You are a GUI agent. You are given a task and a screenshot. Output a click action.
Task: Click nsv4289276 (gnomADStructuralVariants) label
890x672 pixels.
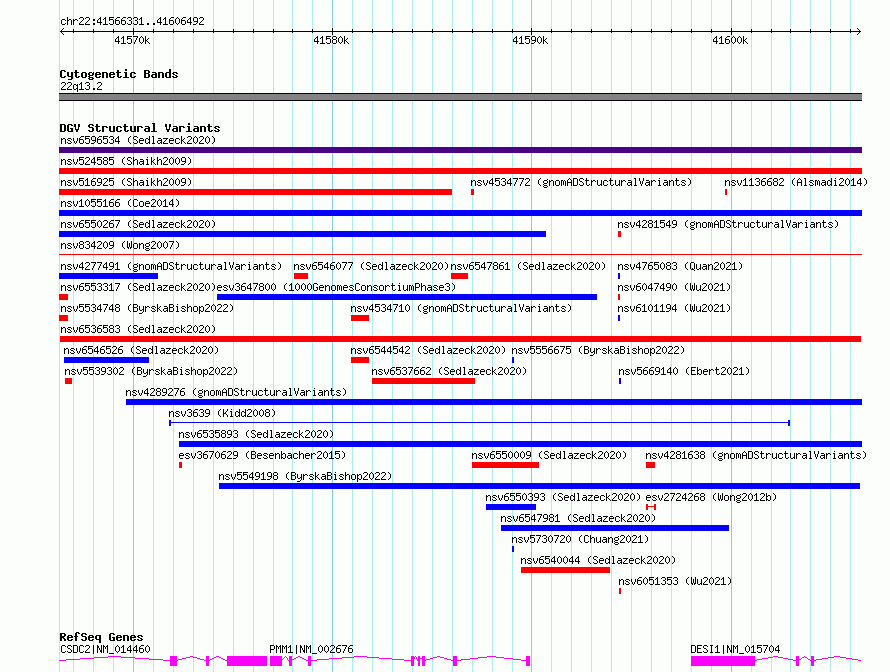pos(236,392)
